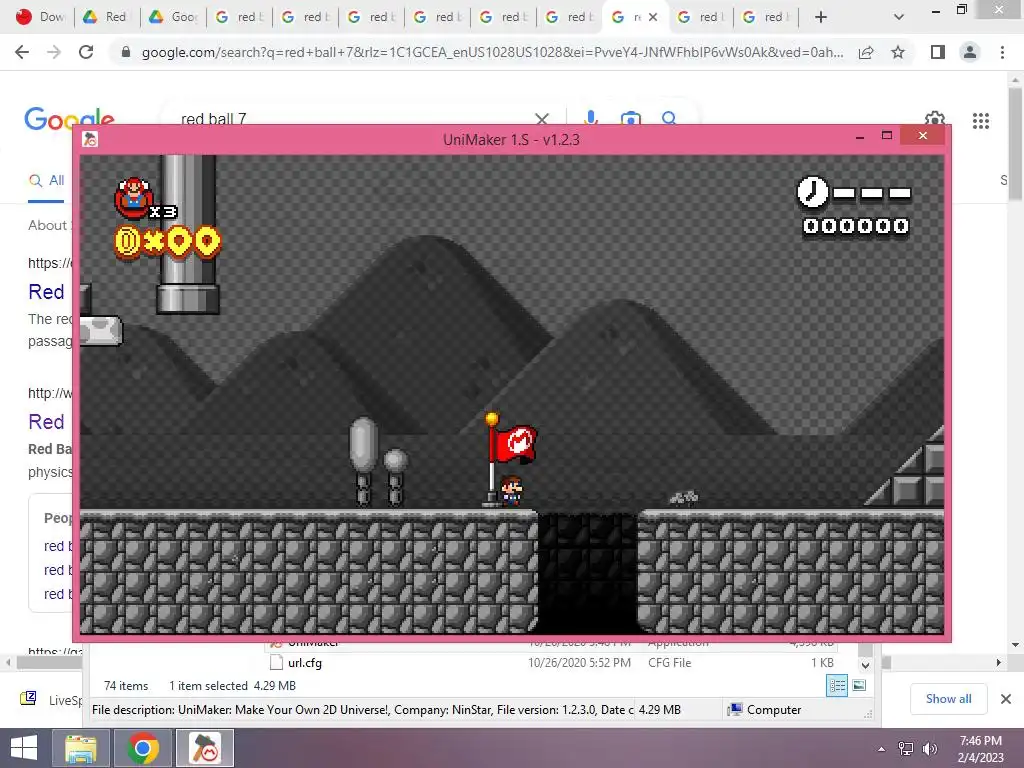Image resolution: width=1024 pixels, height=768 pixels.
Task: Click the Mario lives icon in the game HUD
Action: (133, 198)
